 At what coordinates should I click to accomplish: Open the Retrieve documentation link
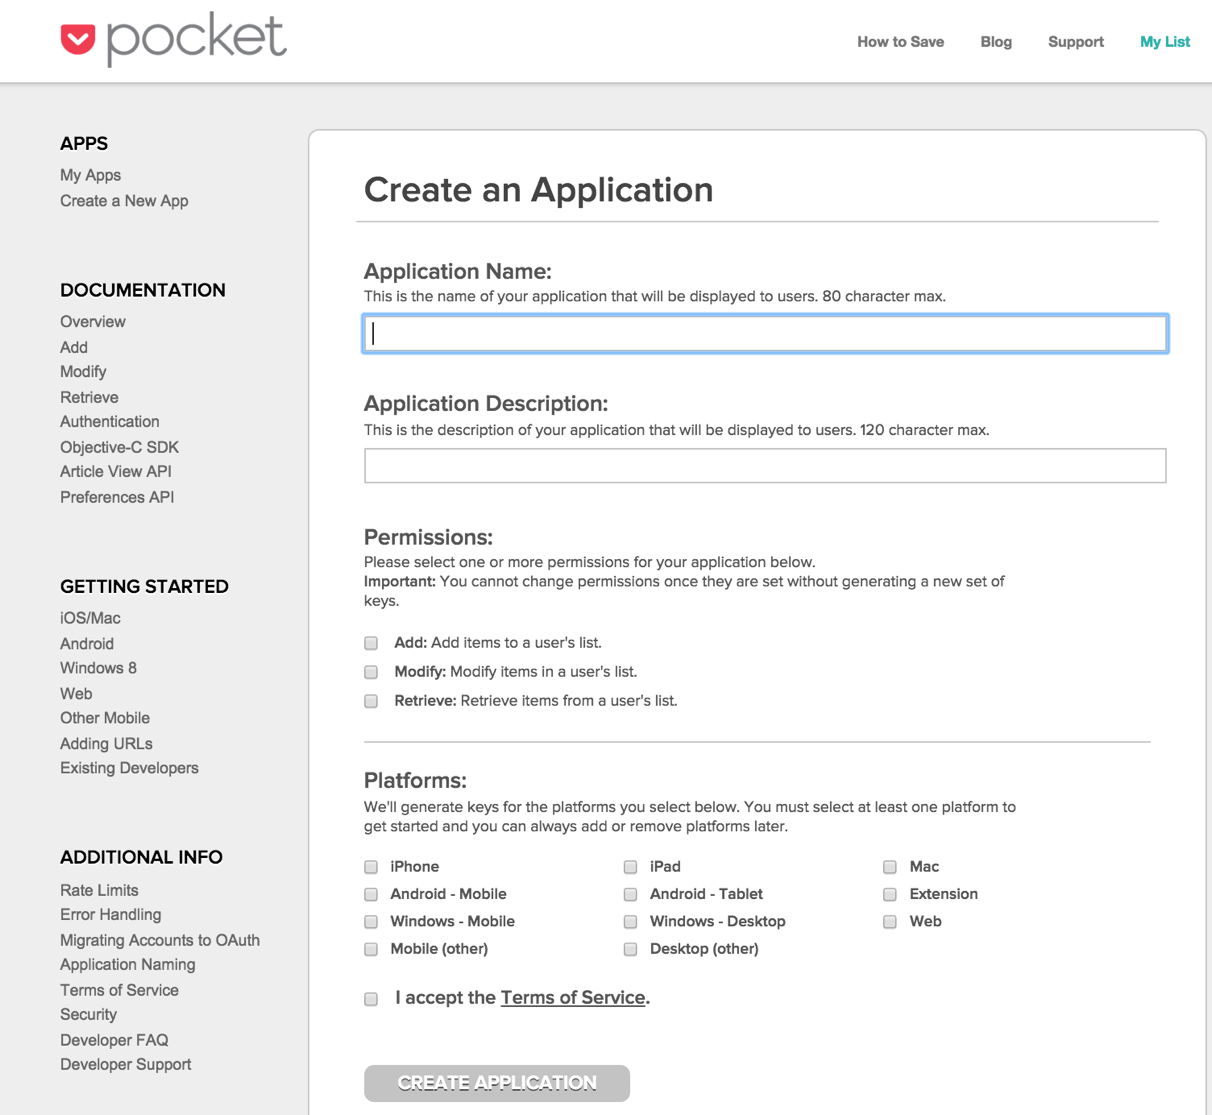click(x=89, y=397)
